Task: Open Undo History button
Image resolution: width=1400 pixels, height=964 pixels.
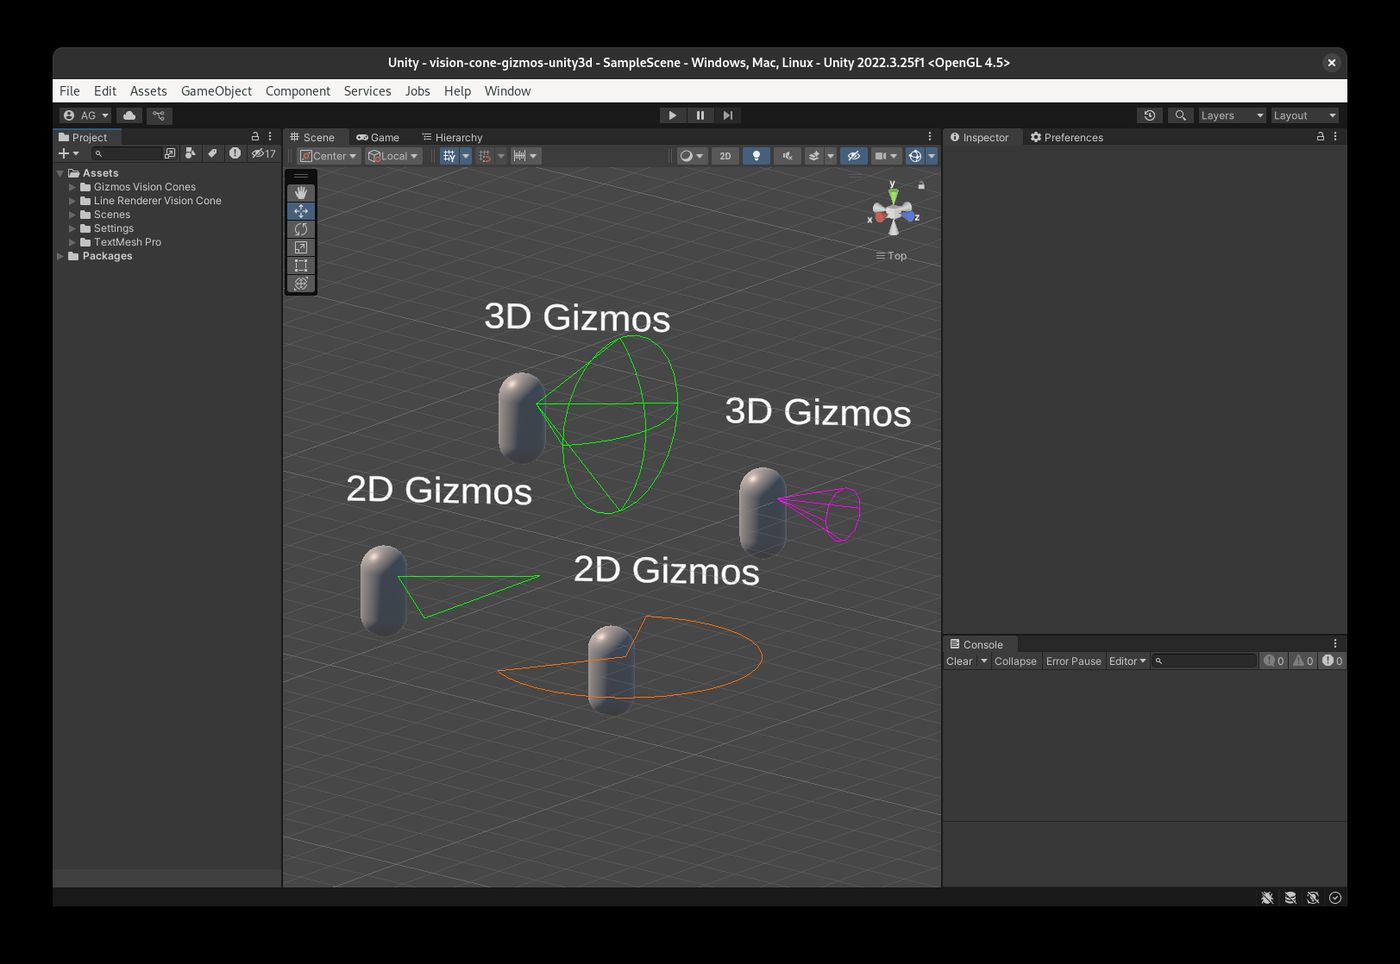Action: click(x=1150, y=115)
